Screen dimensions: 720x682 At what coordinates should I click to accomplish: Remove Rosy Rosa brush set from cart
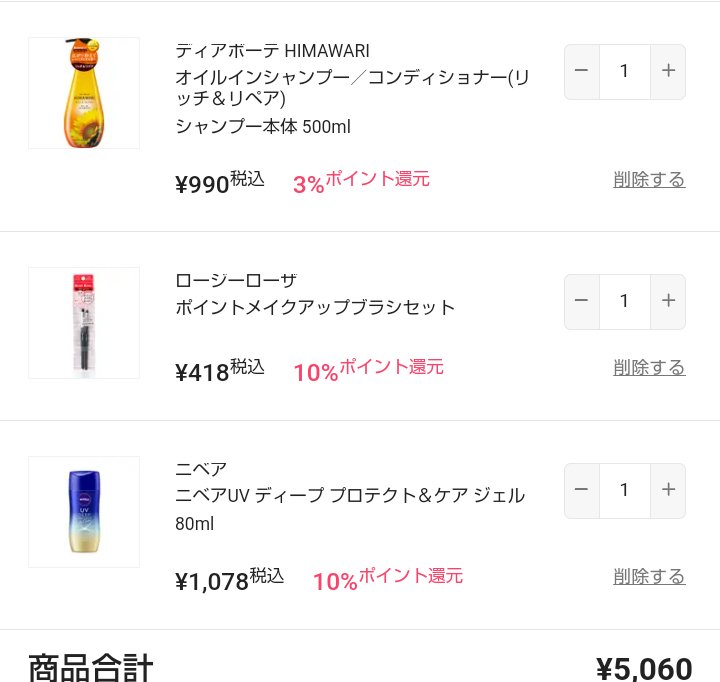649,368
